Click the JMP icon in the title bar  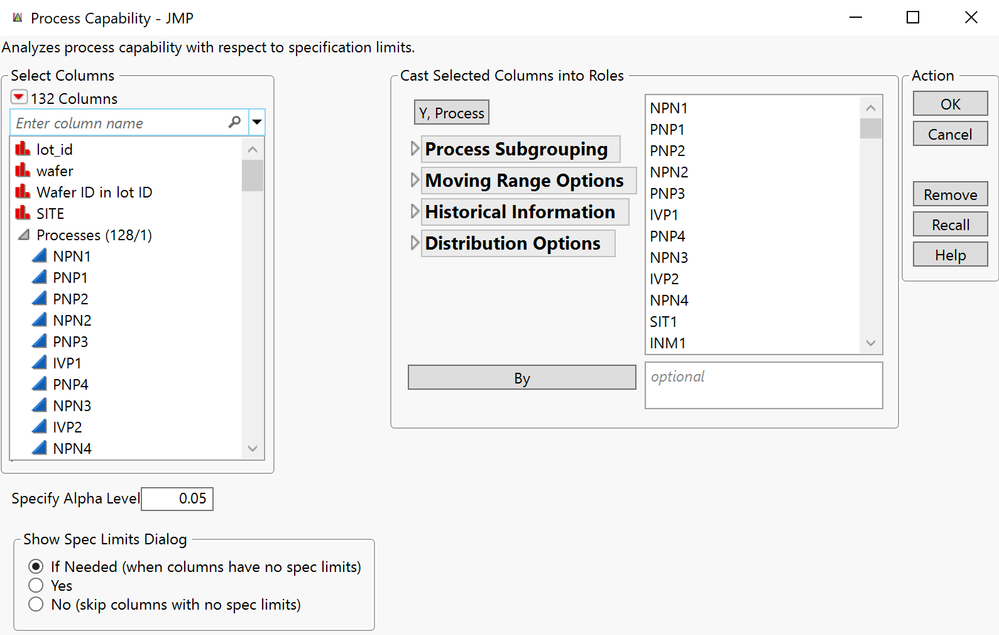[20, 17]
